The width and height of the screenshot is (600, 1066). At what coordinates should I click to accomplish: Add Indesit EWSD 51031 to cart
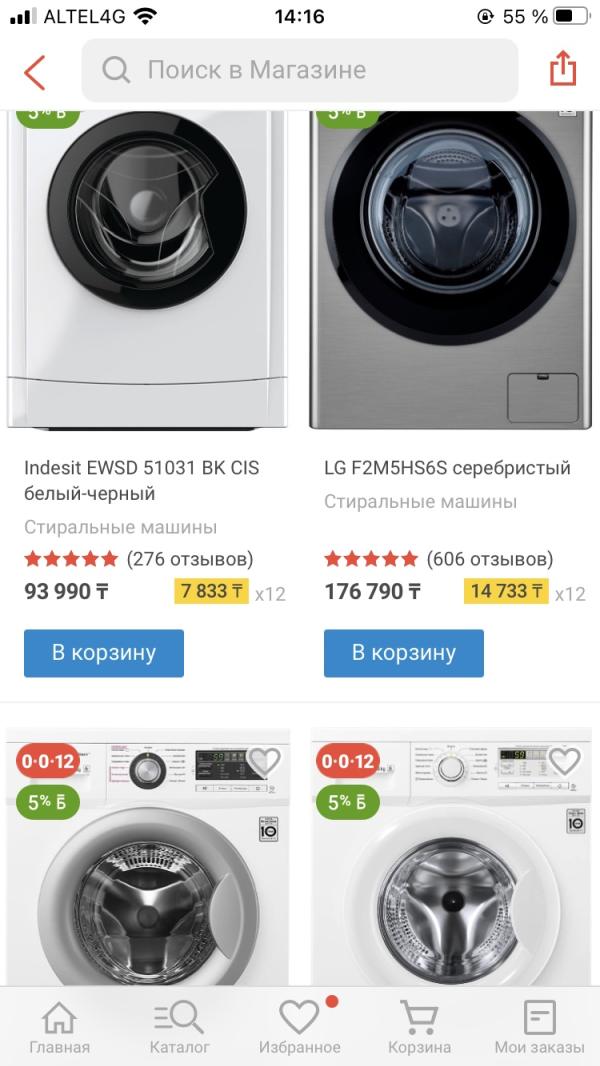click(104, 653)
